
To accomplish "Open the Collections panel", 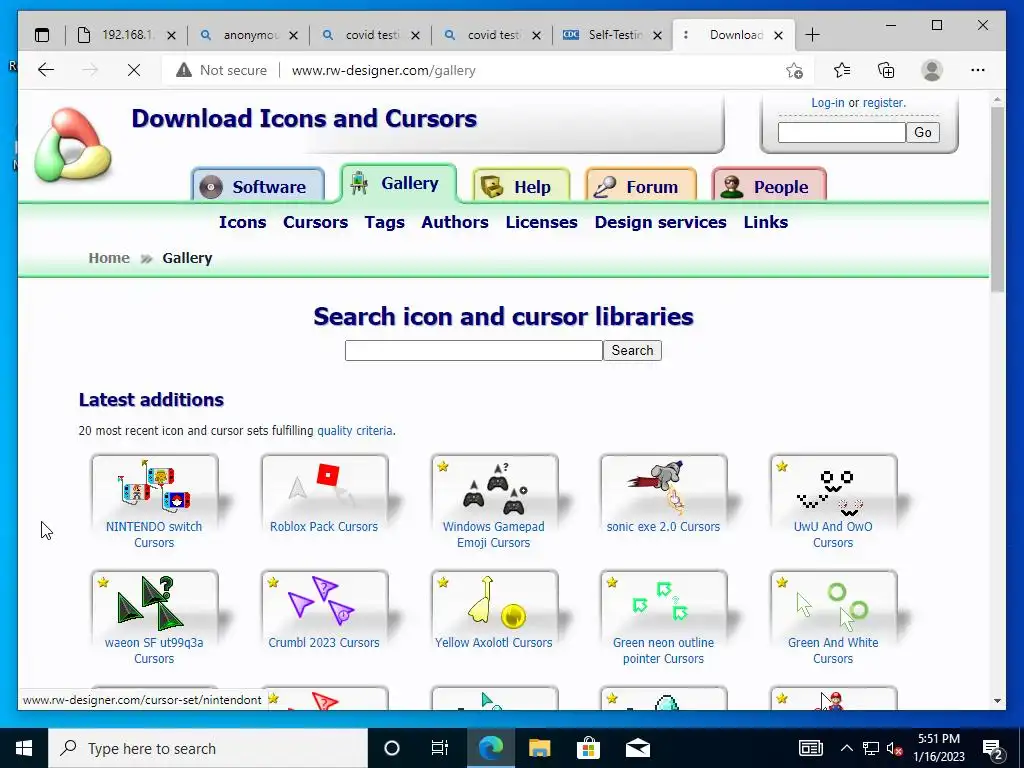I will [x=886, y=70].
